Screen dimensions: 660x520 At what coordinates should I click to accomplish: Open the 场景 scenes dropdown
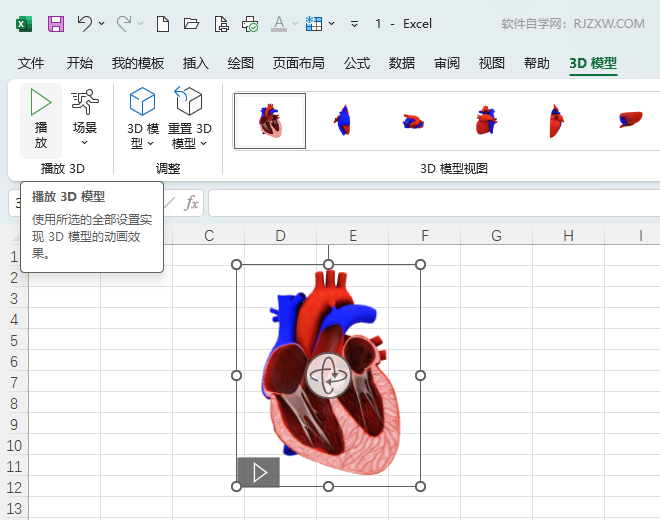pyautogui.click(x=85, y=118)
